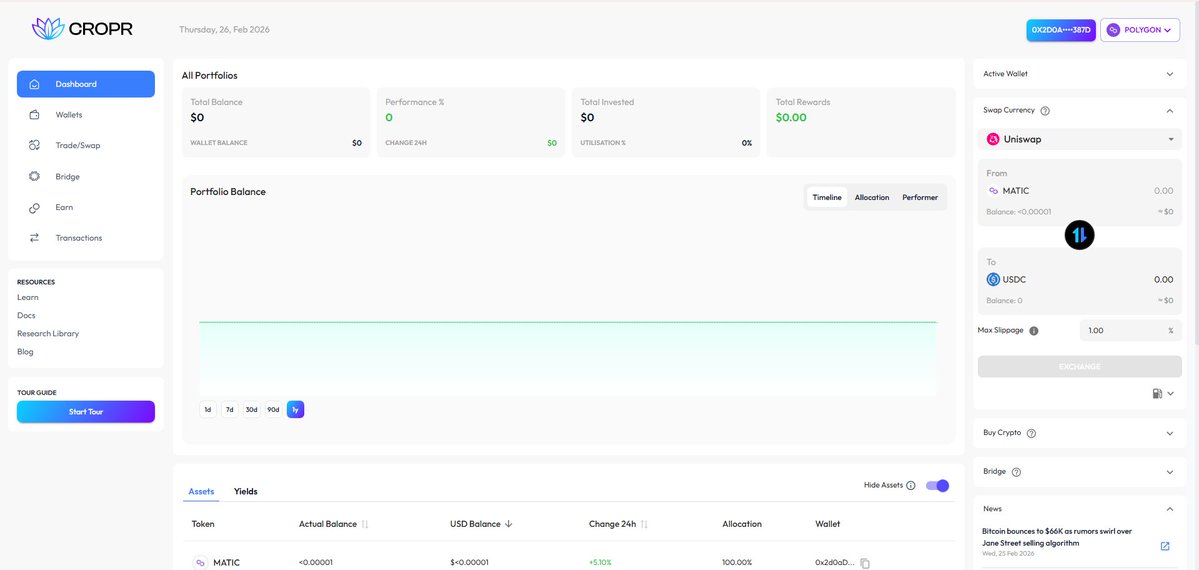Screen dimensions: 1199x570
Task: Switch to the Timeline chart tab
Action: [827, 197]
